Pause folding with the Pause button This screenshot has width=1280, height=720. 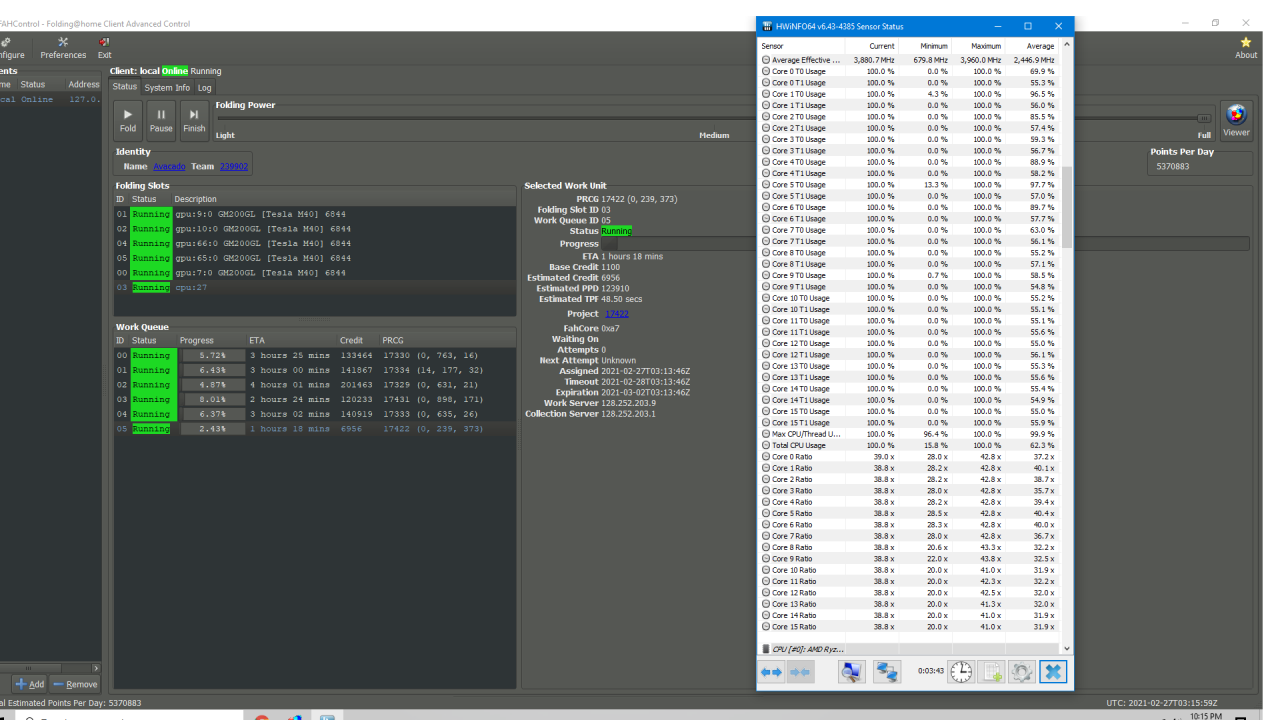point(161,119)
